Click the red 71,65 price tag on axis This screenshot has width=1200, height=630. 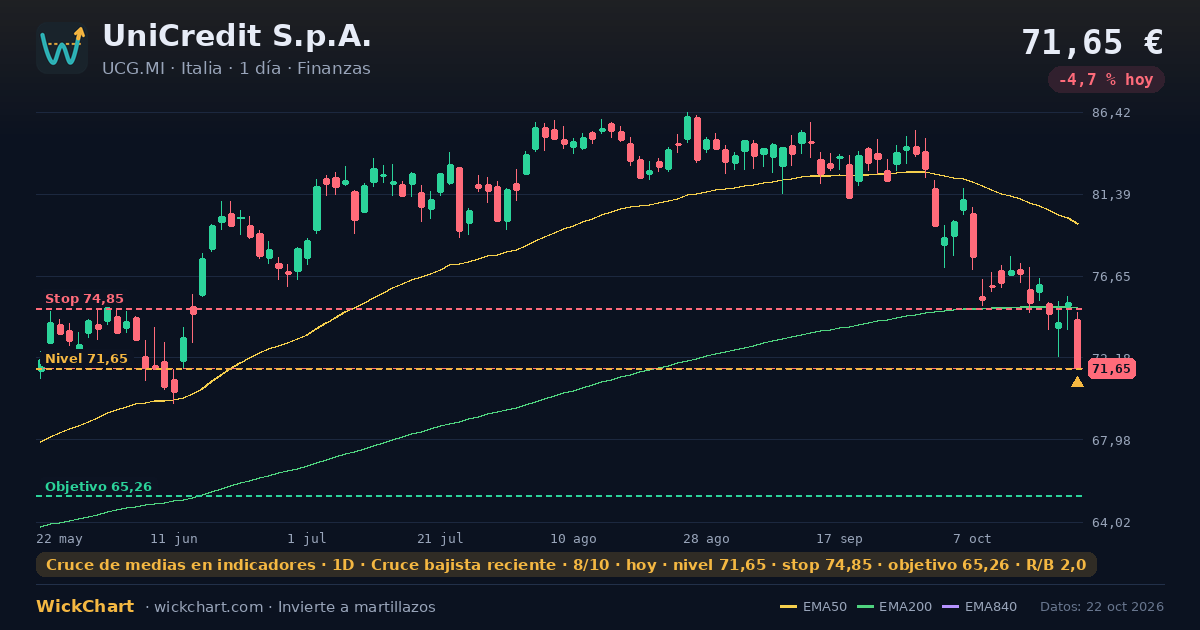tap(1111, 369)
